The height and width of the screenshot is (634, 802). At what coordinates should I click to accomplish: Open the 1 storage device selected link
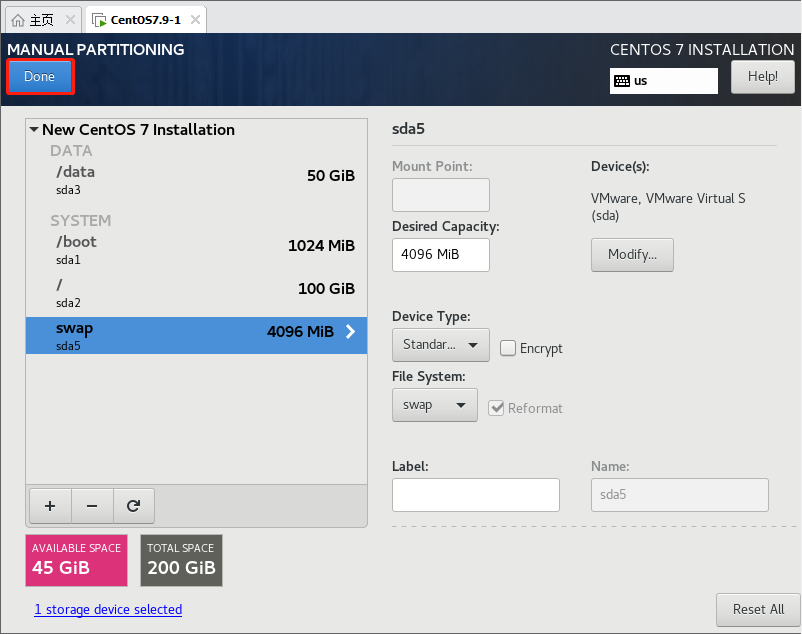108,609
